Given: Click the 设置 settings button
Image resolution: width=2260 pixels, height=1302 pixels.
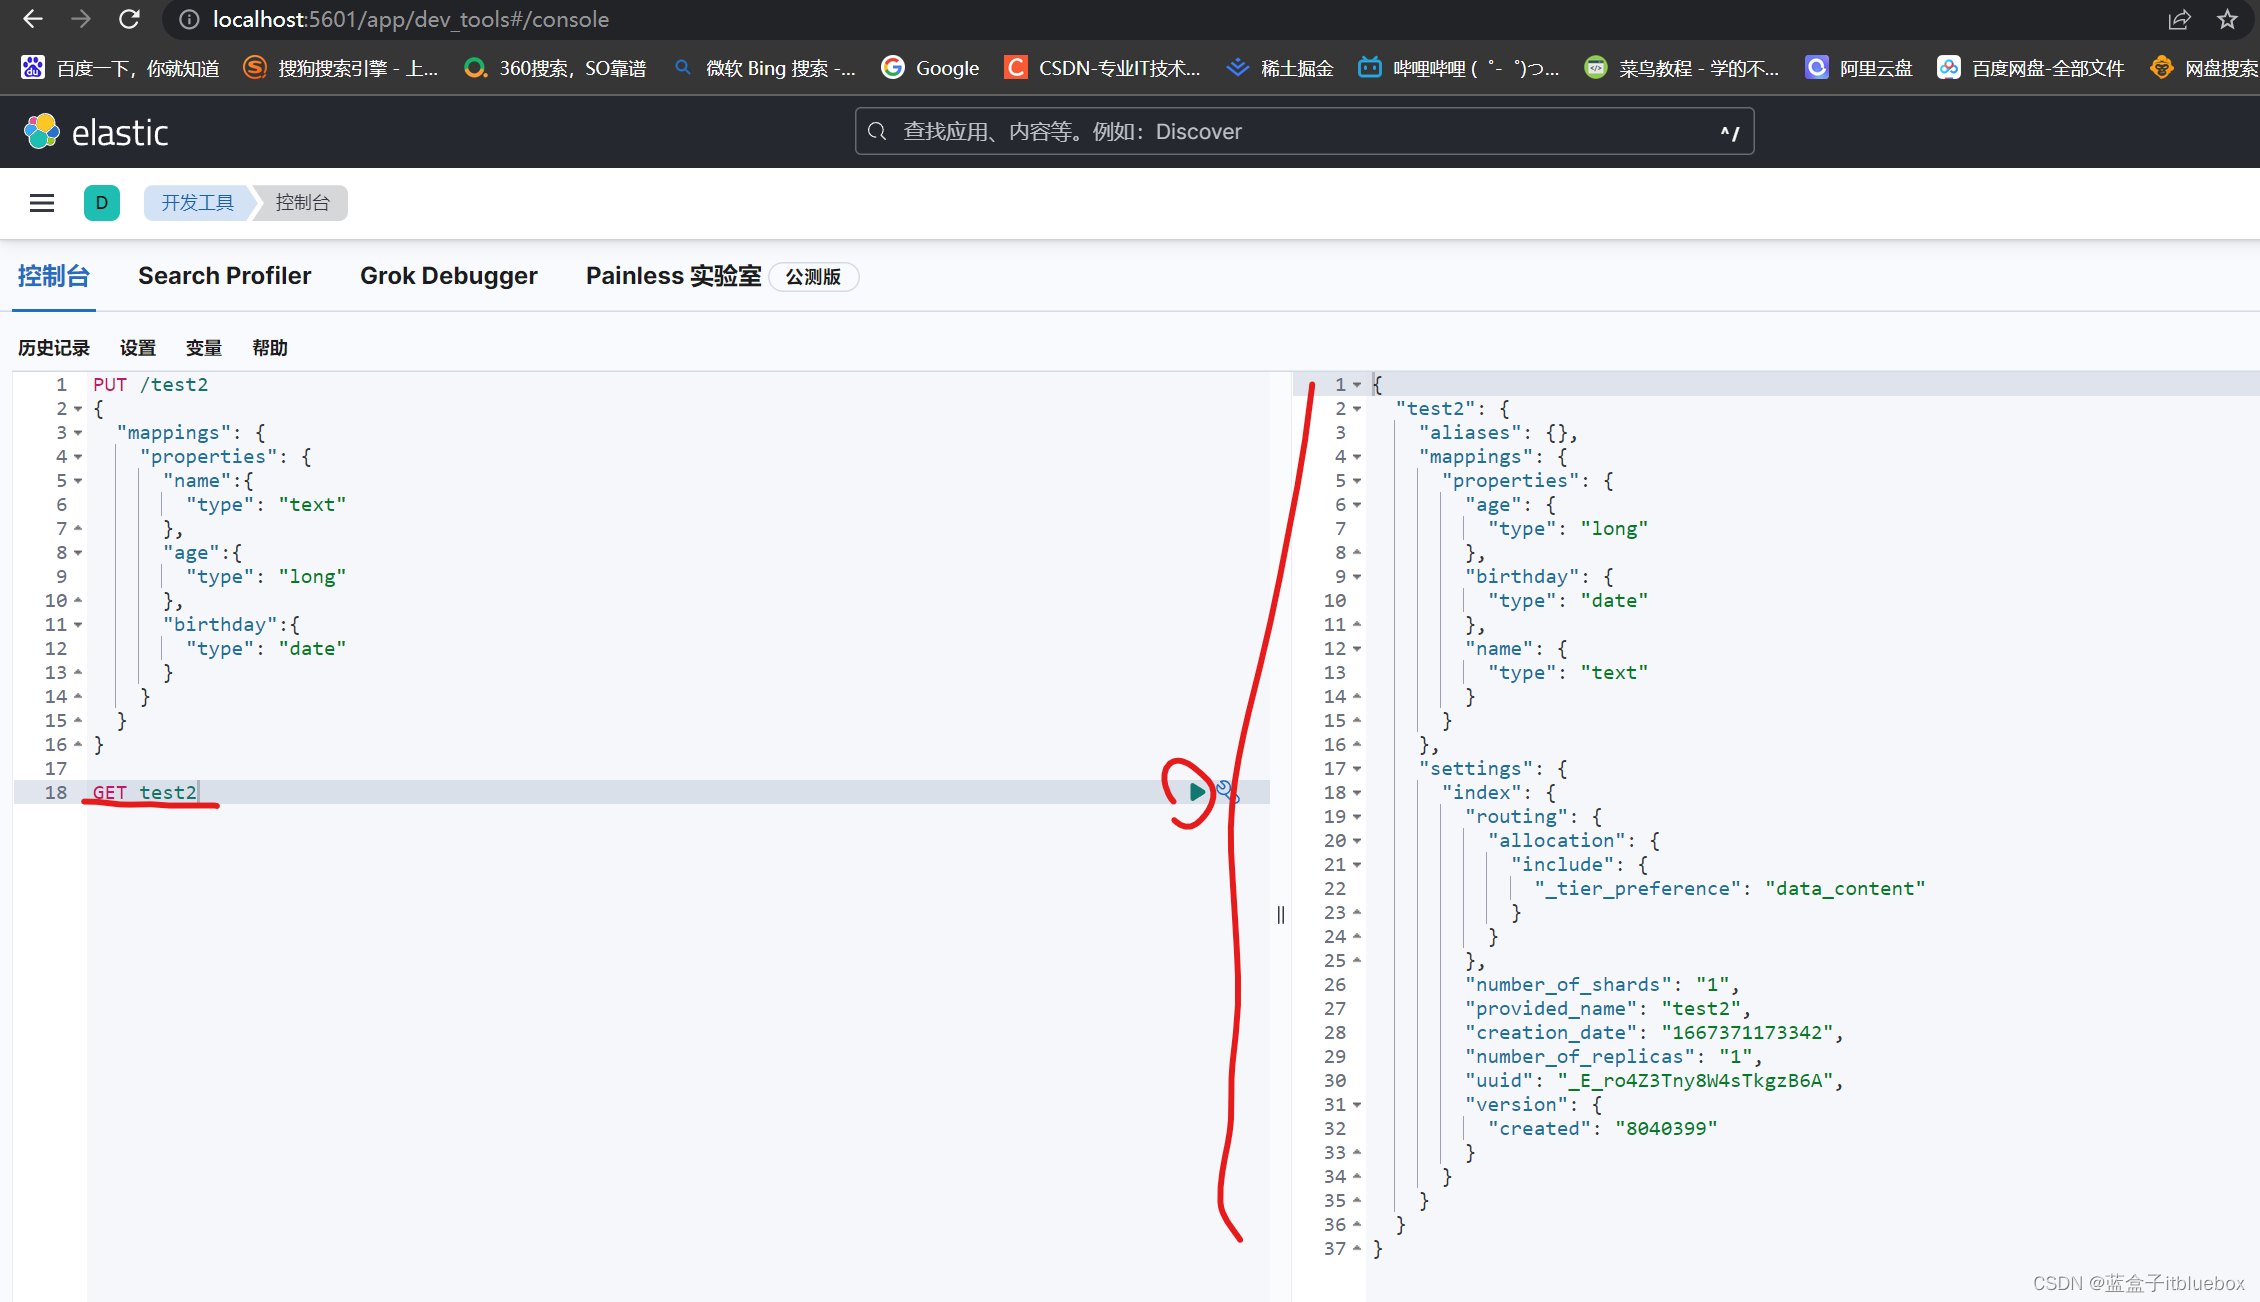Looking at the screenshot, I should pos(141,346).
